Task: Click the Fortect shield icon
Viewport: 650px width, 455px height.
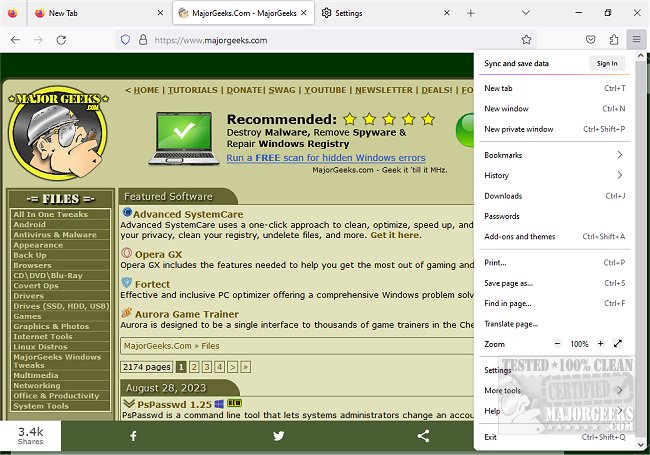Action: [127, 283]
